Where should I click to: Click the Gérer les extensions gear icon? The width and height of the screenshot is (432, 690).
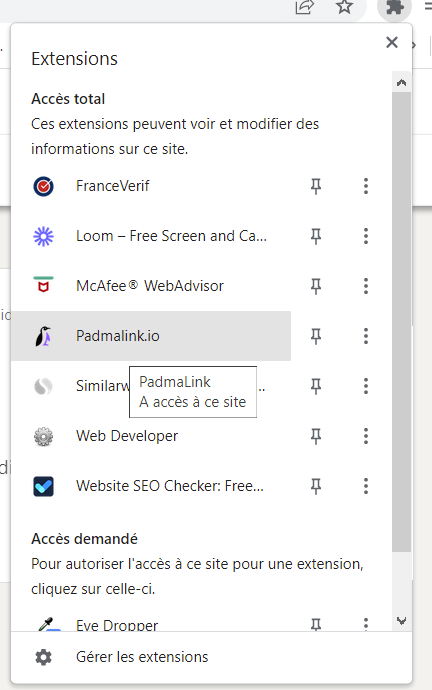(x=44, y=657)
